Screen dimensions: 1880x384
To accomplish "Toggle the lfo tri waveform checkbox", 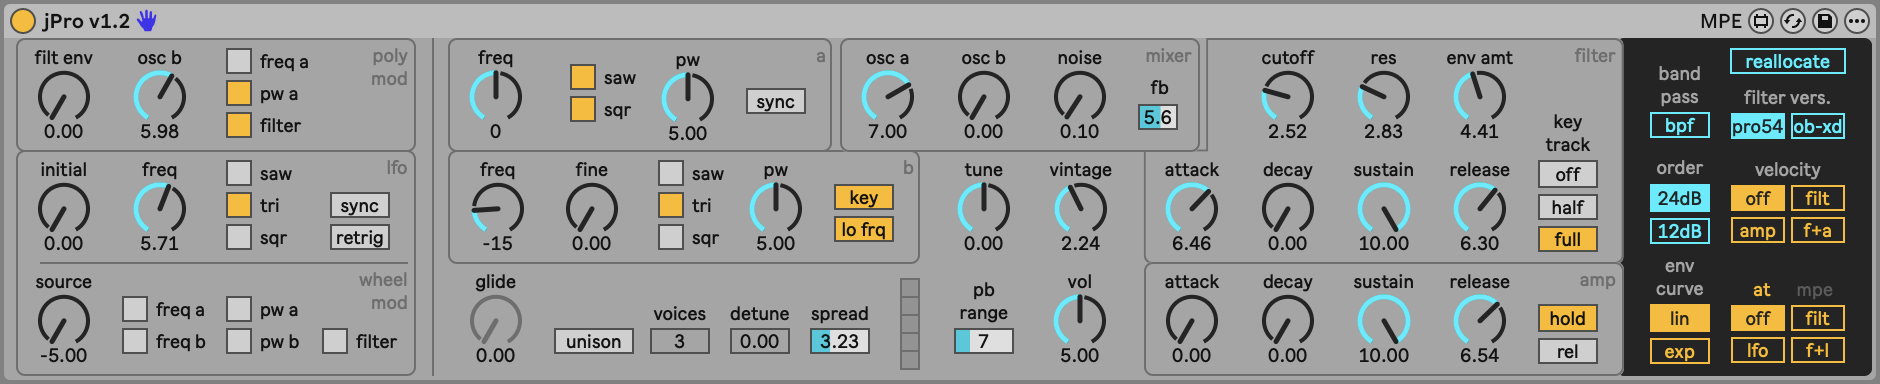I will [x=238, y=205].
